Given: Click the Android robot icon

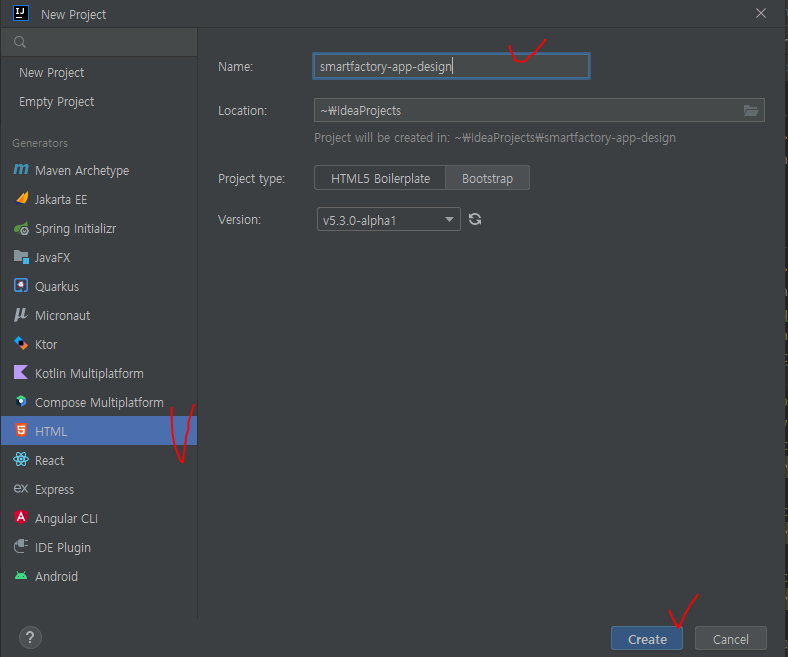Looking at the screenshot, I should click(21, 576).
